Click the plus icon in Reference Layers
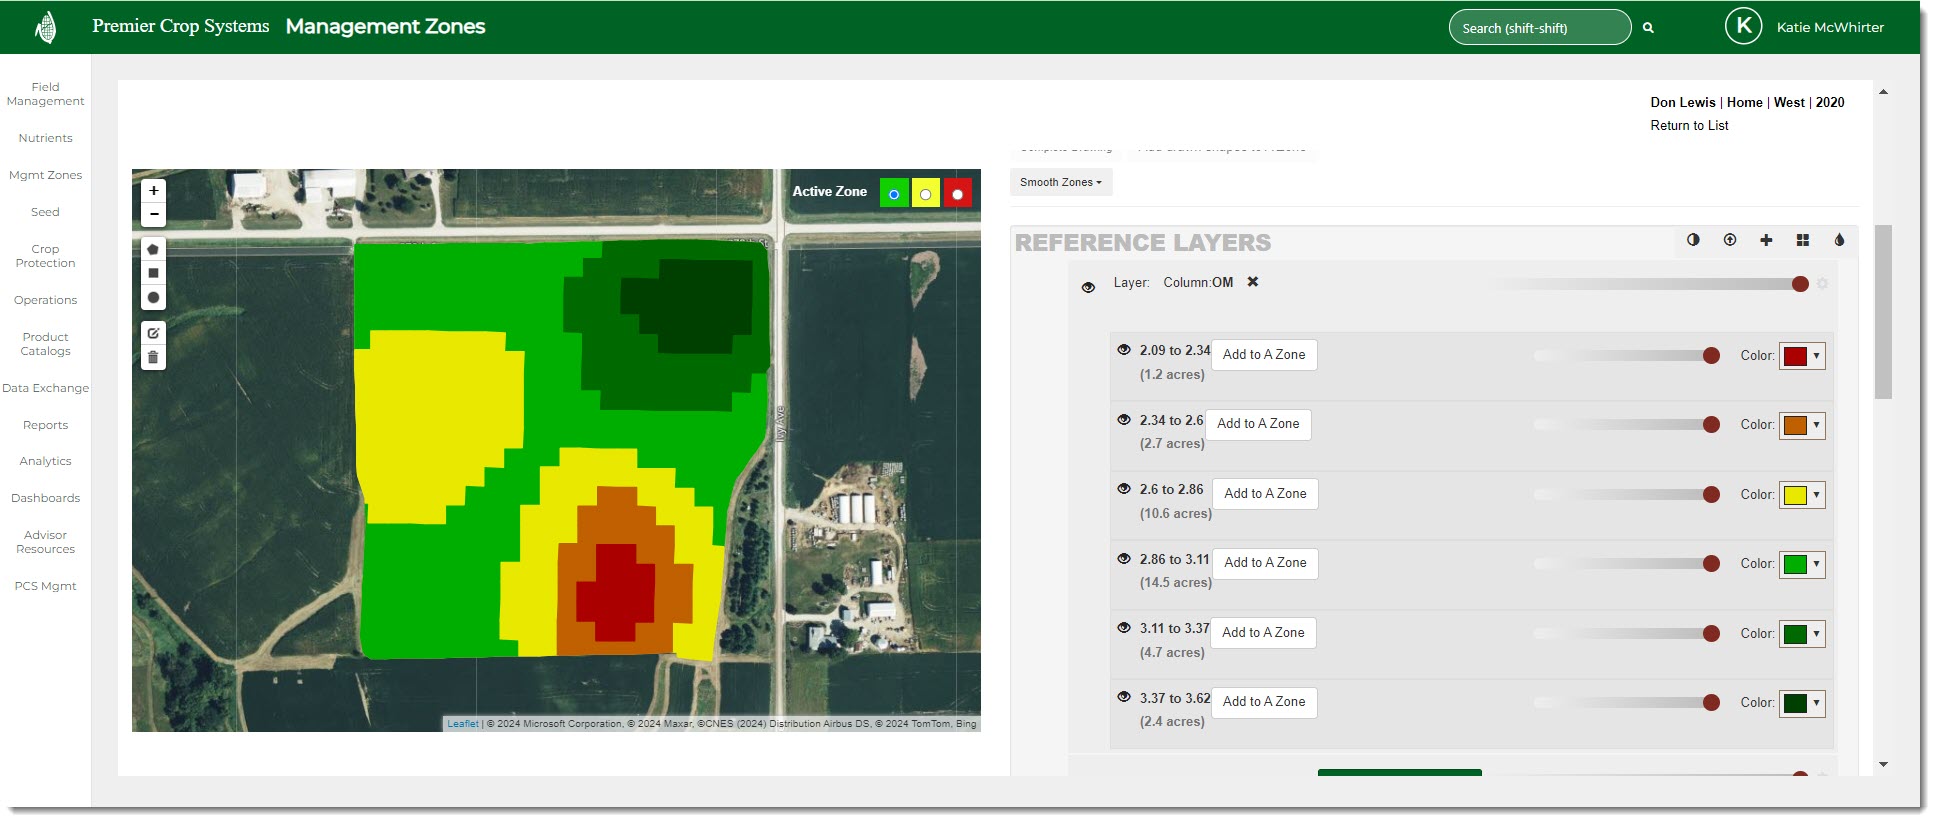 (x=1766, y=240)
